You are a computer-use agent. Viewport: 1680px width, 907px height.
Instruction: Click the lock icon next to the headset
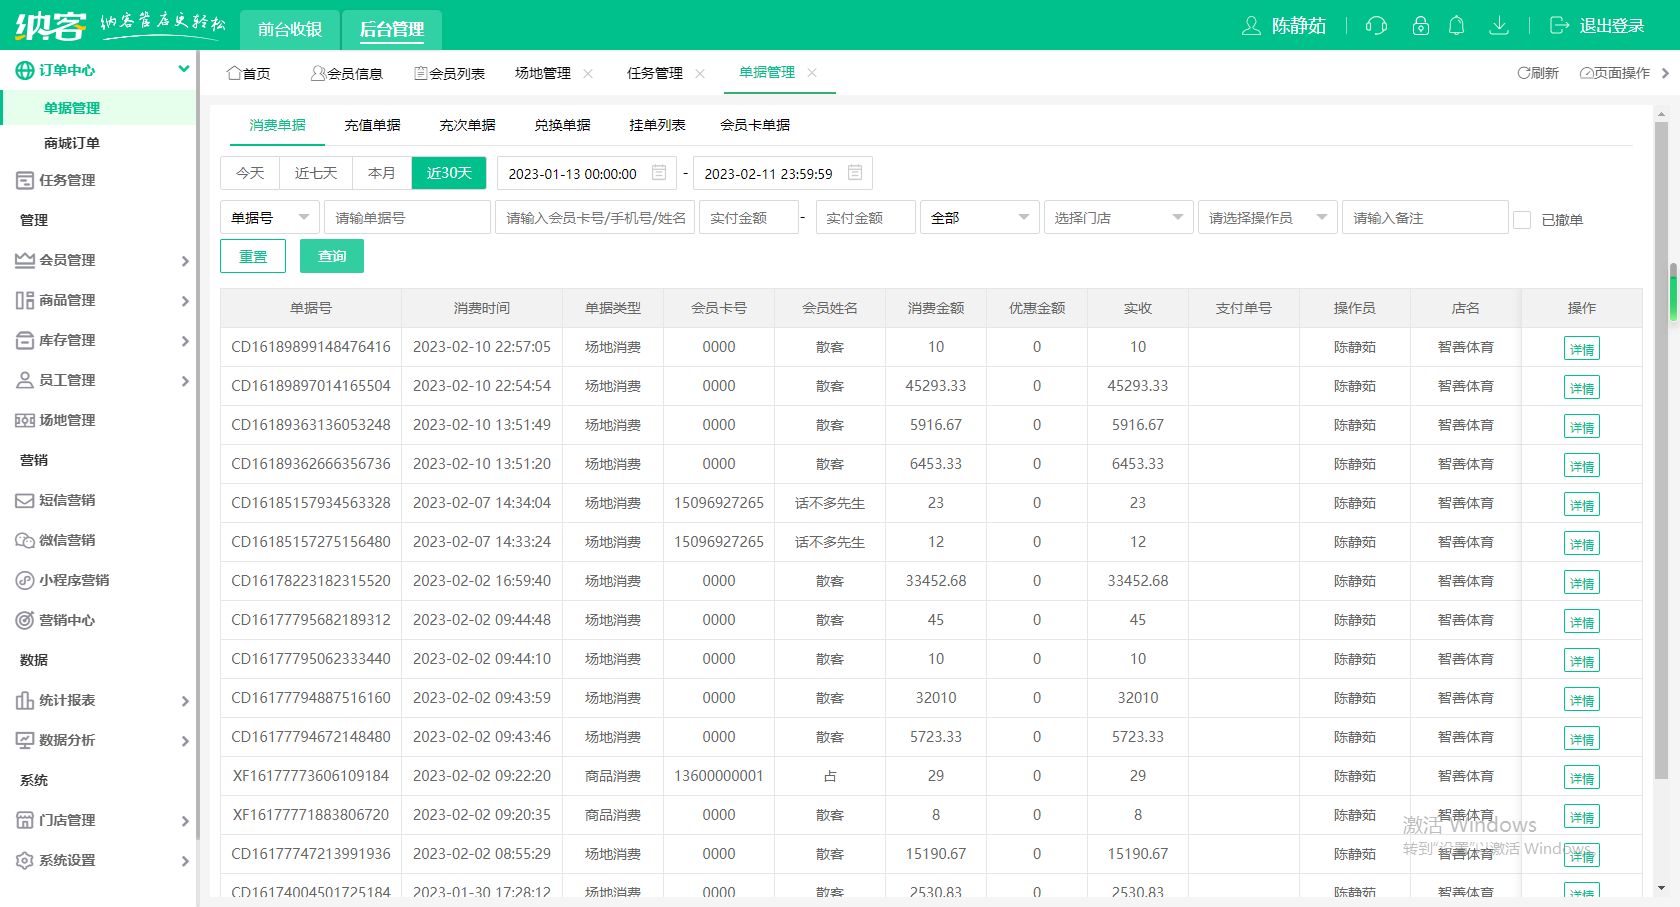point(1420,26)
